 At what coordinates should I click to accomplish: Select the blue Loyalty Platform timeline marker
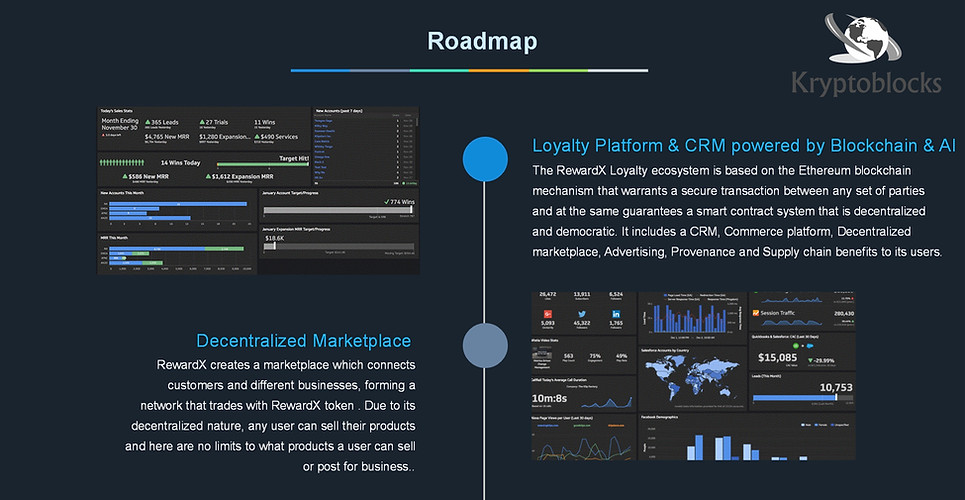point(485,159)
